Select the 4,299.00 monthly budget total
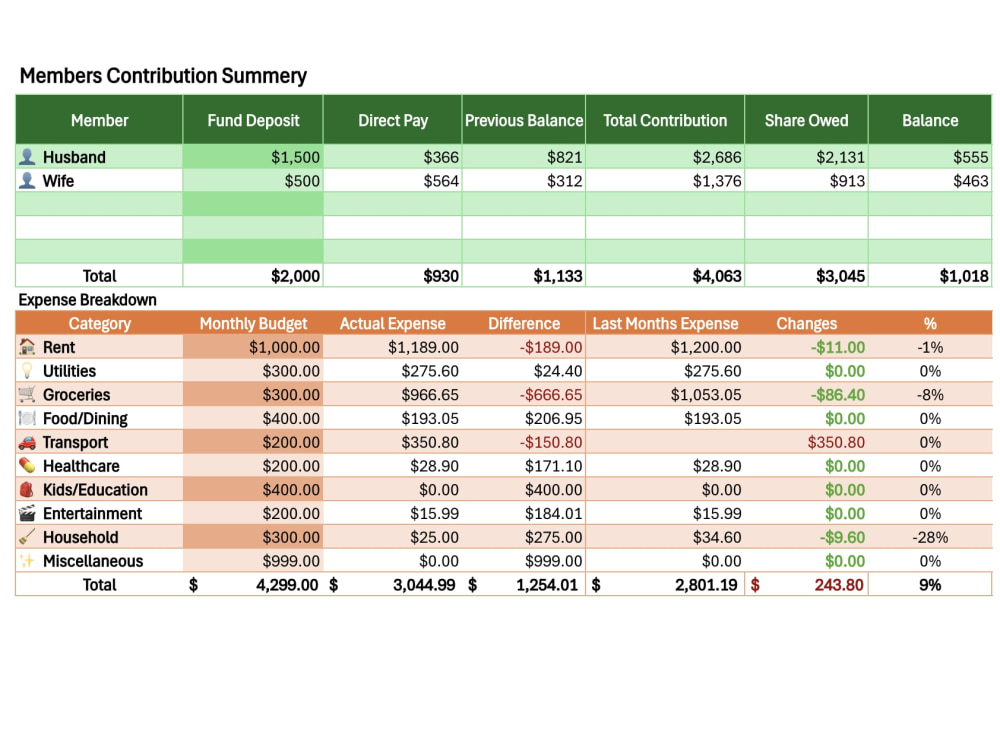Screen dimensions: 1000x750 253,585
